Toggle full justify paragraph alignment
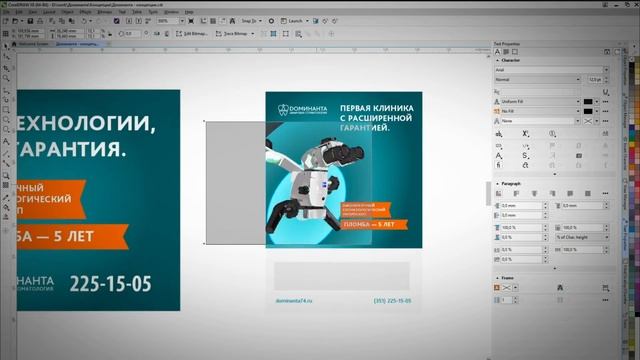 point(570,193)
